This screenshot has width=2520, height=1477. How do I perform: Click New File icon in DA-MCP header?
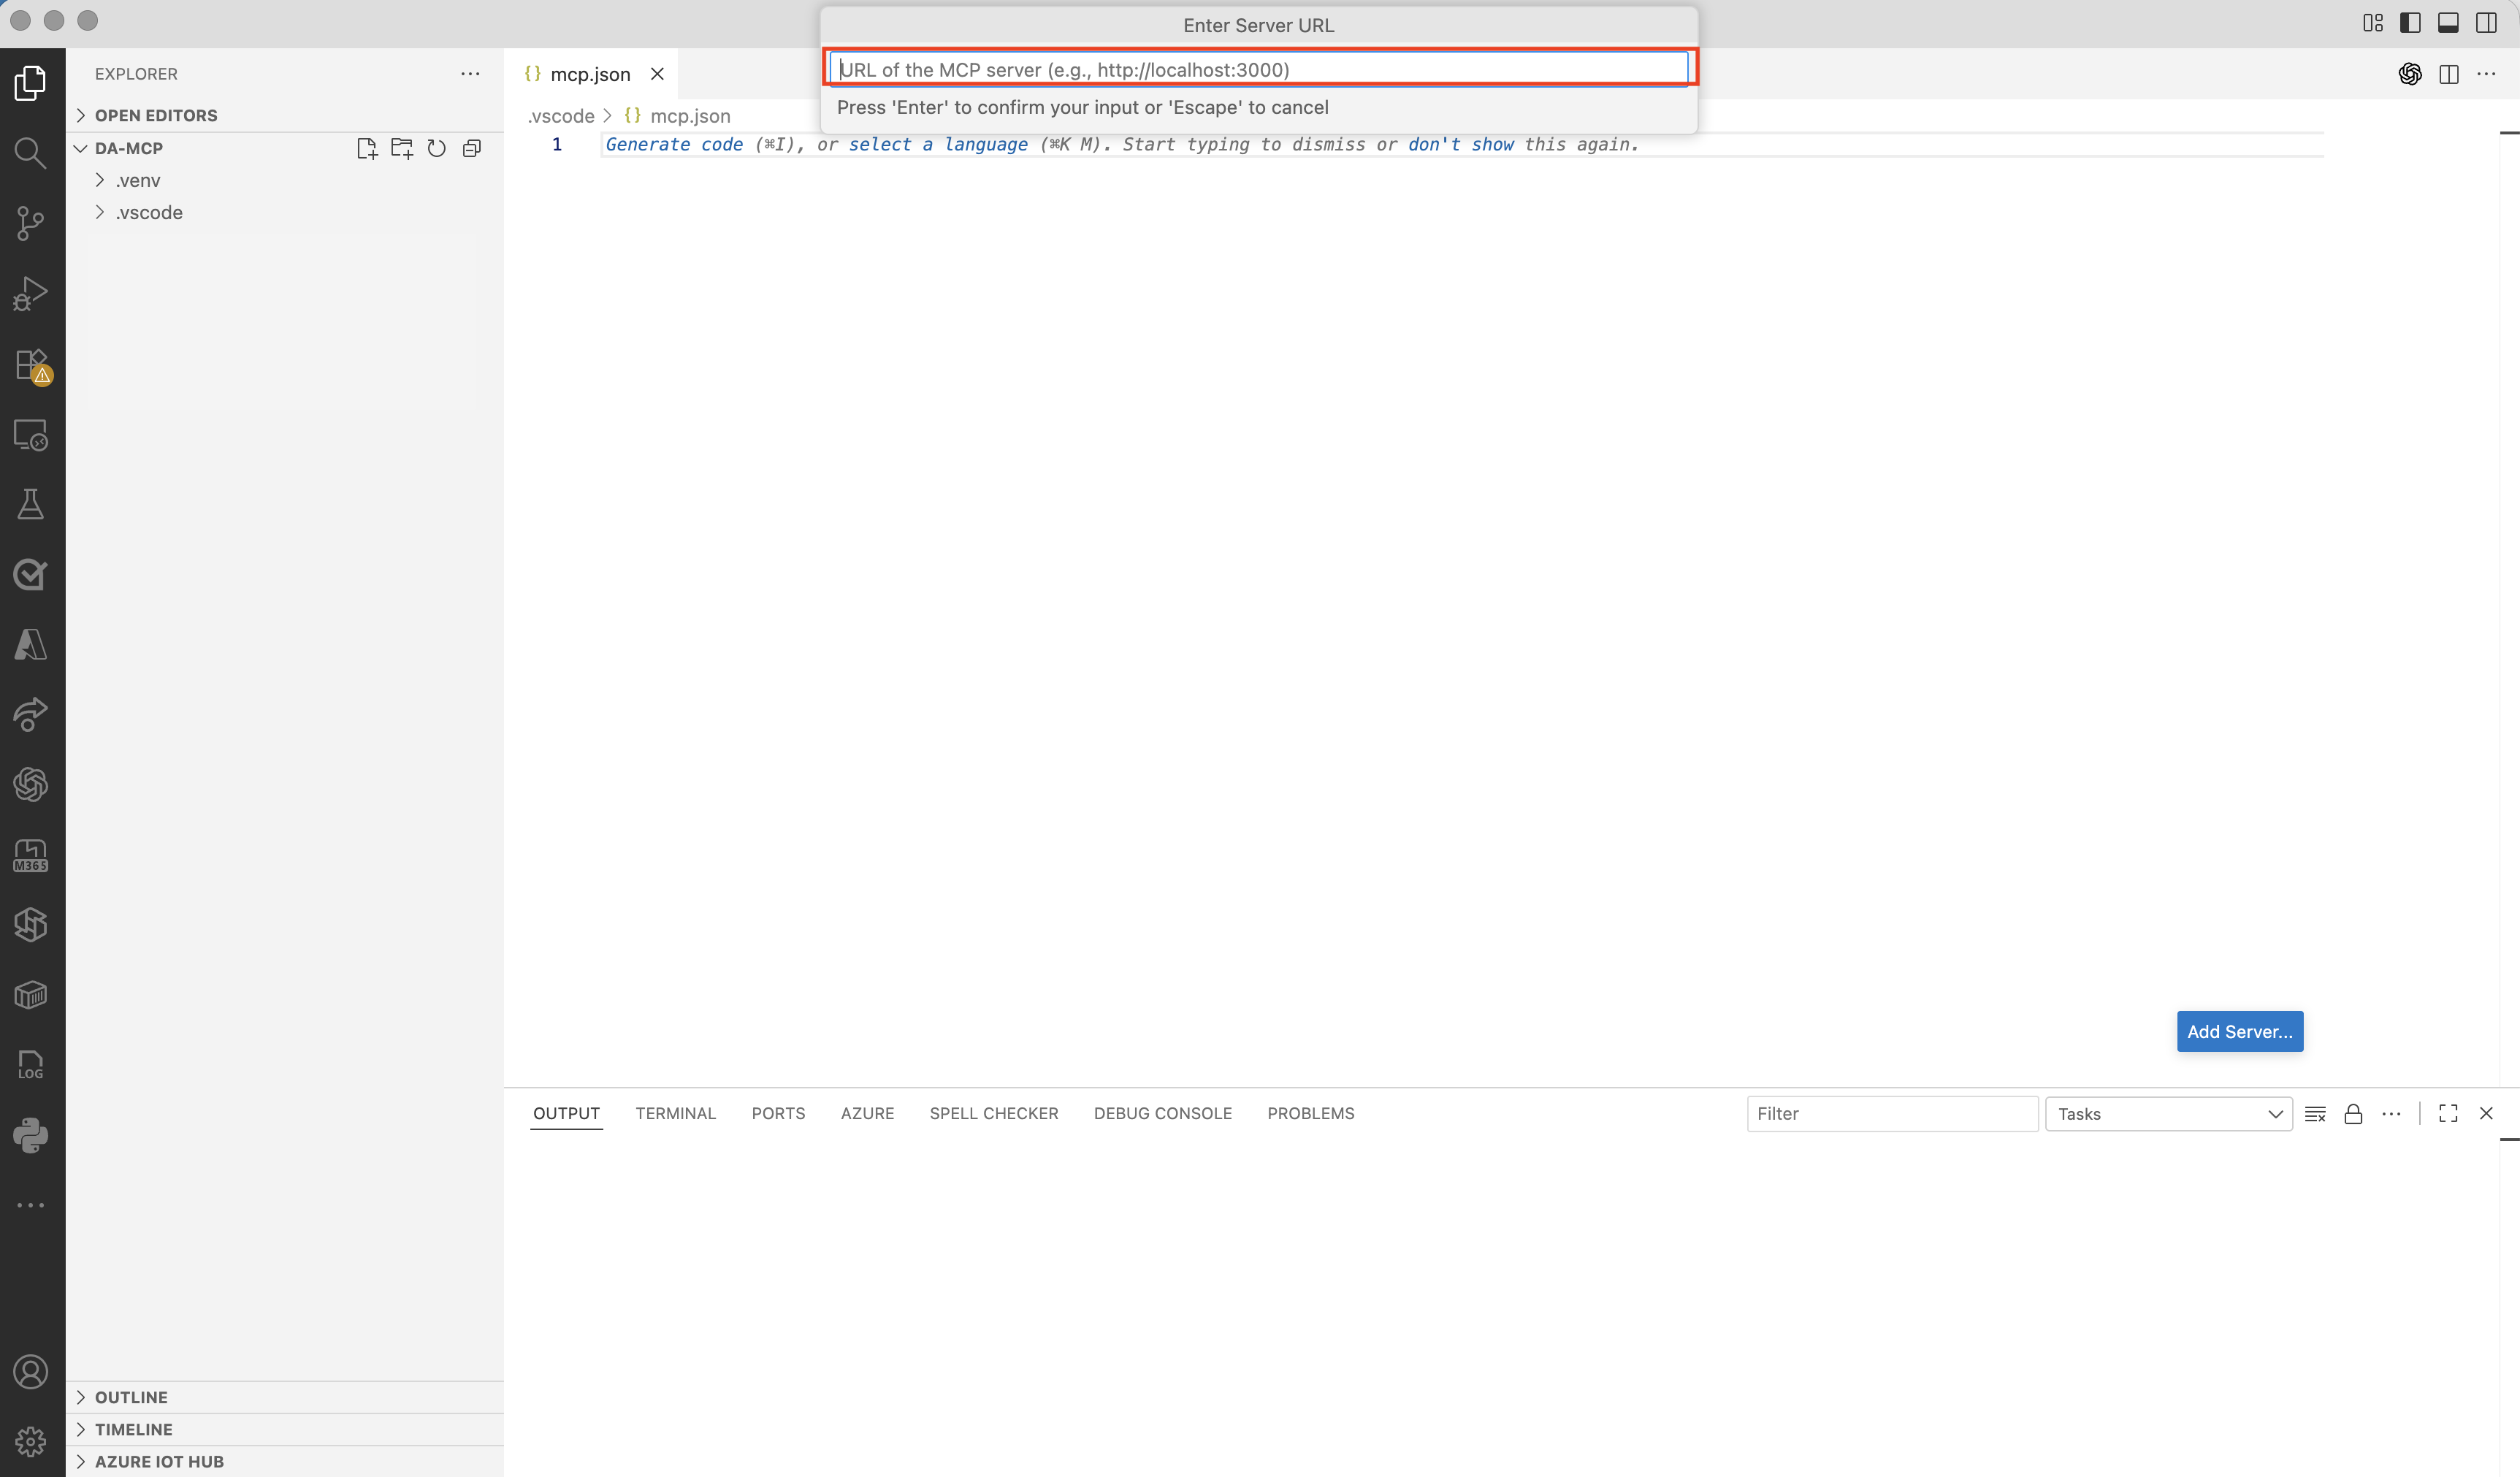pos(366,148)
